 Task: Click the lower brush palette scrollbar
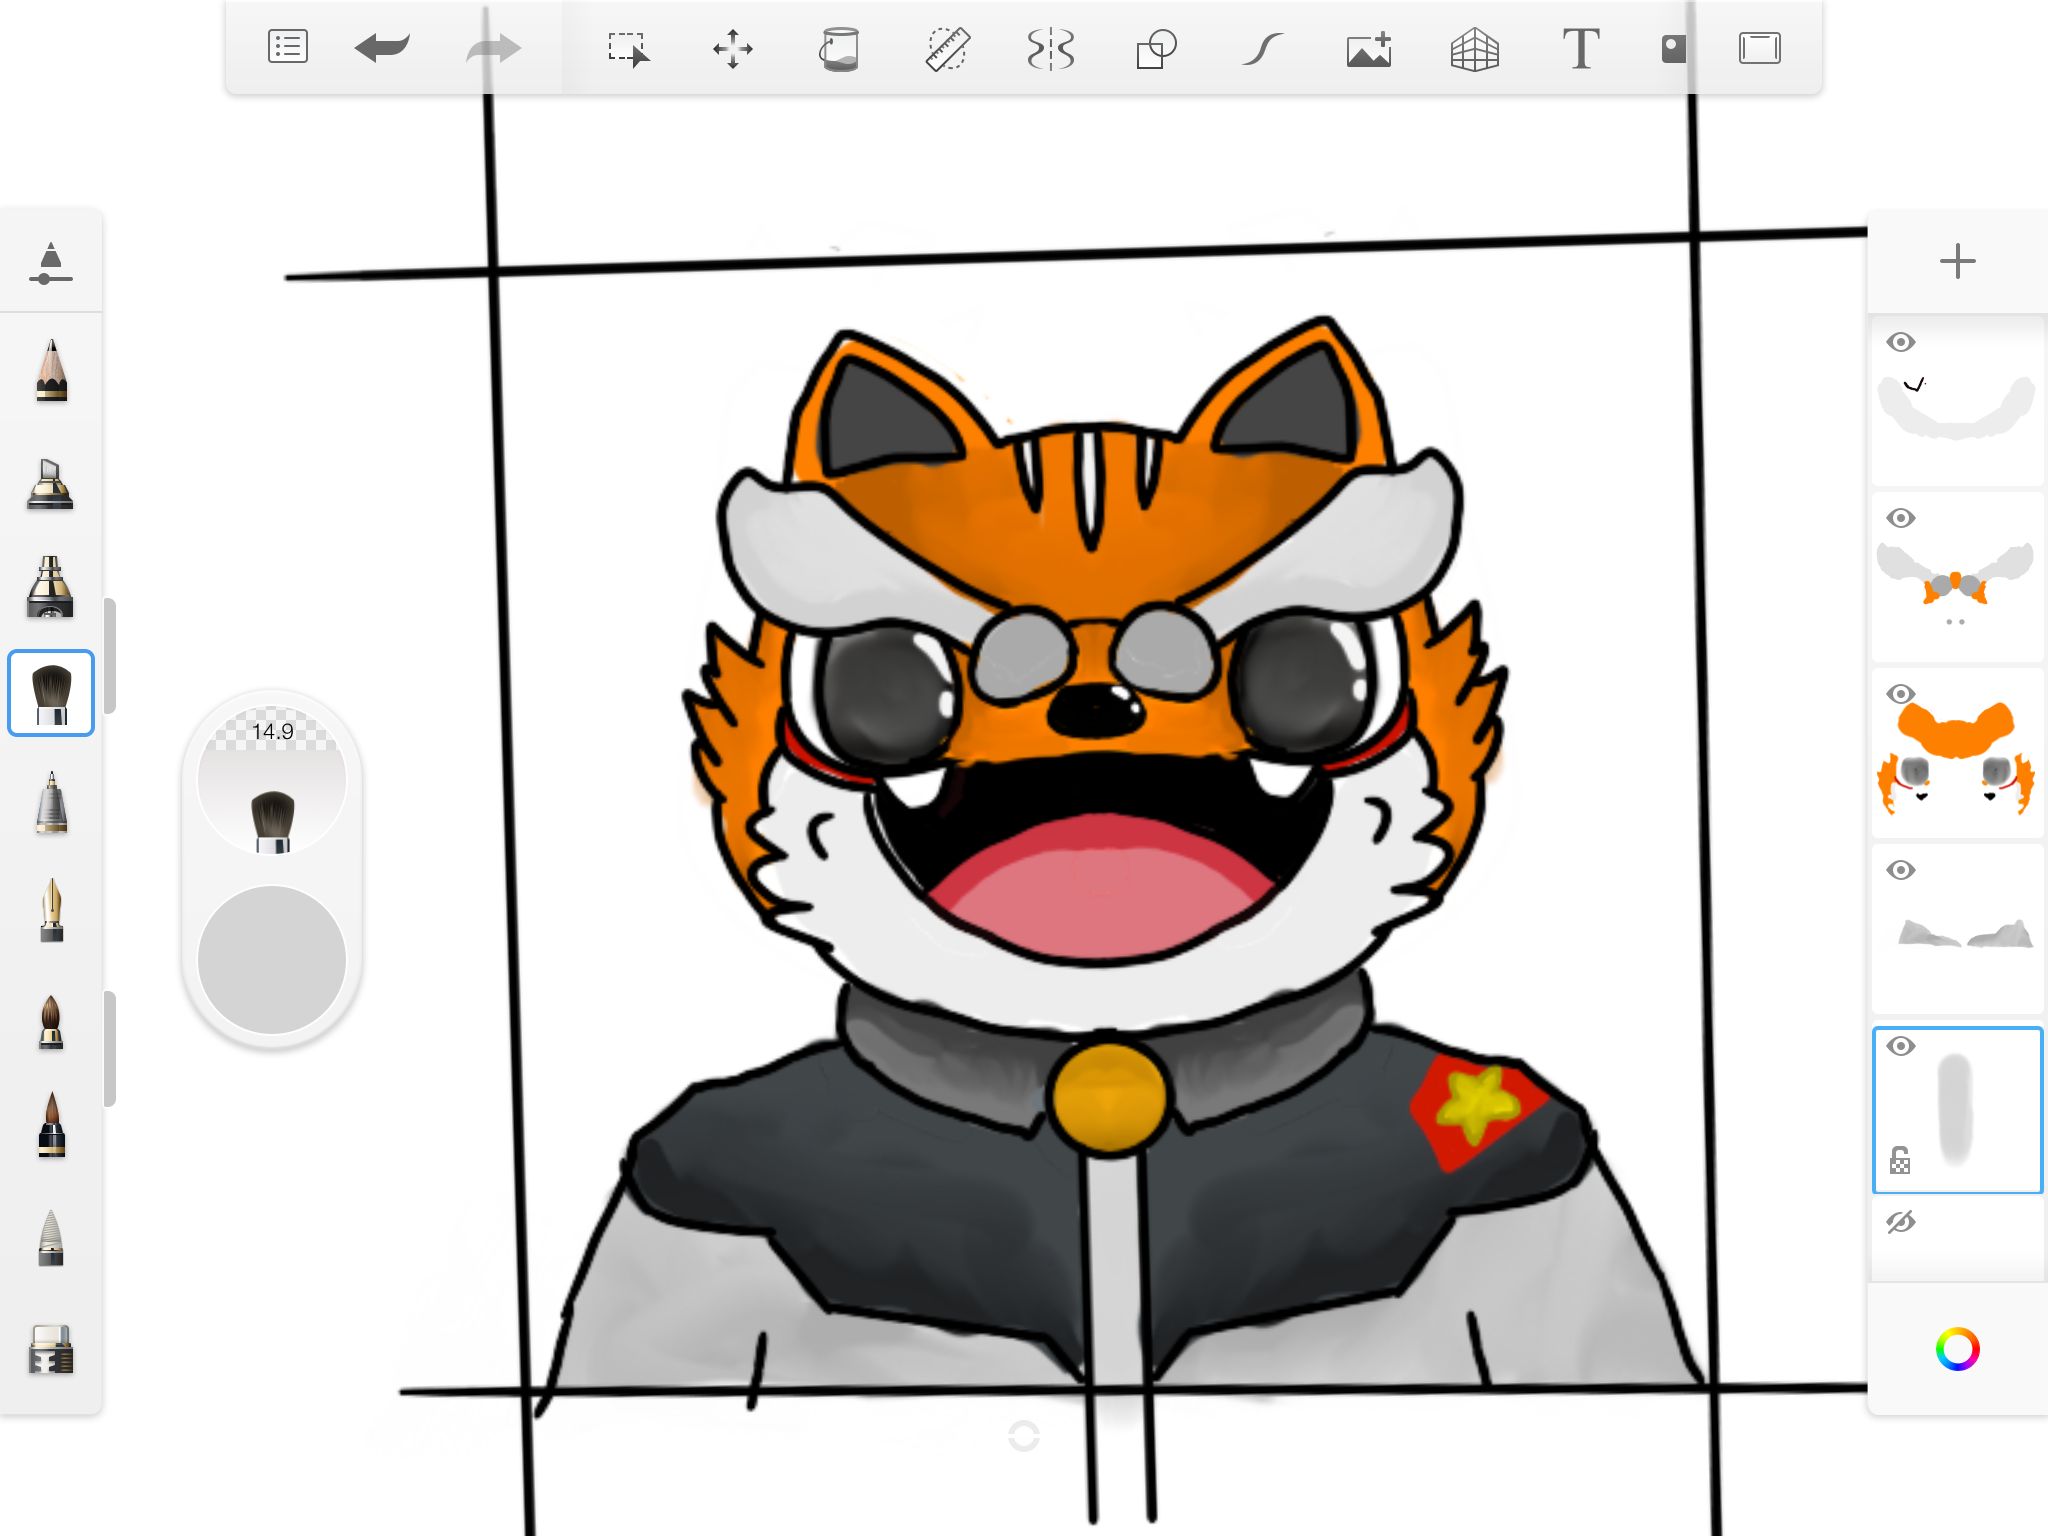coord(110,1048)
